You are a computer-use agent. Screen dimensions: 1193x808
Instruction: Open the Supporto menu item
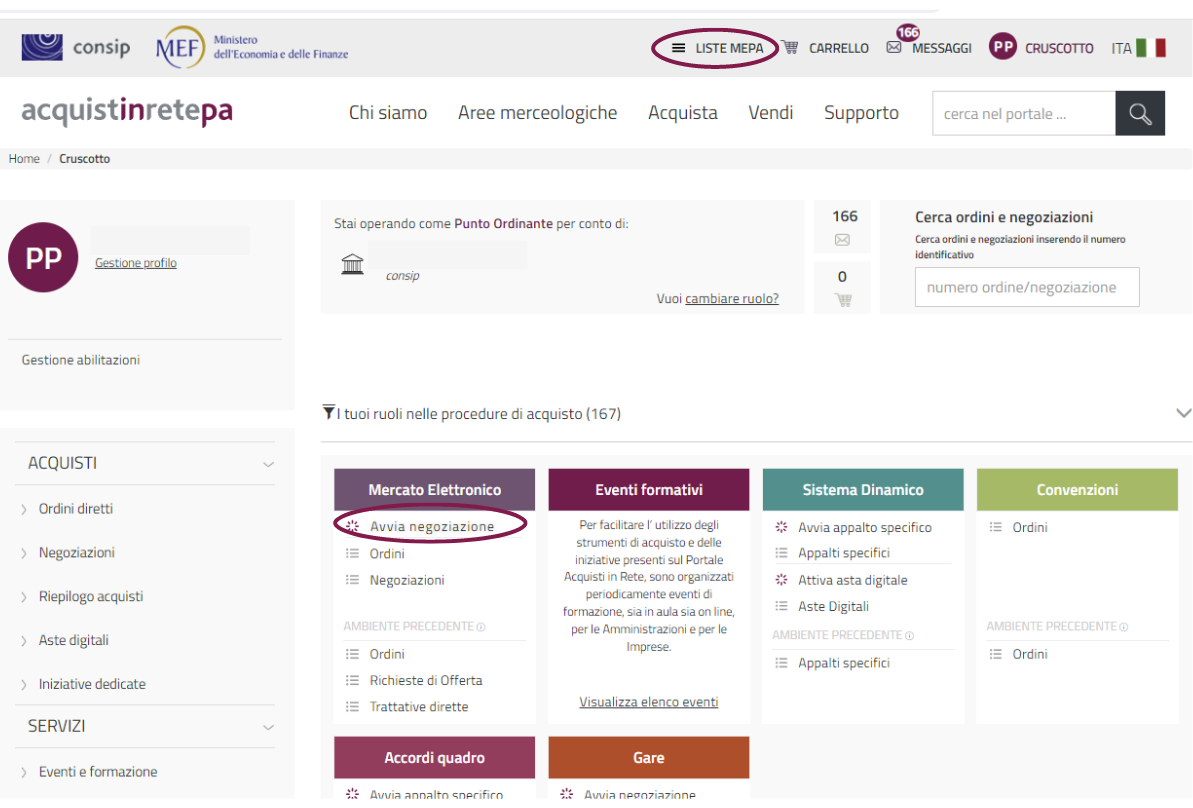click(861, 113)
